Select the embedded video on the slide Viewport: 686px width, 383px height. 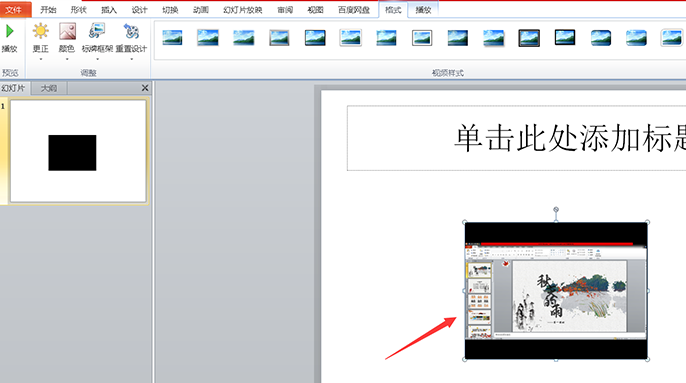(556, 291)
